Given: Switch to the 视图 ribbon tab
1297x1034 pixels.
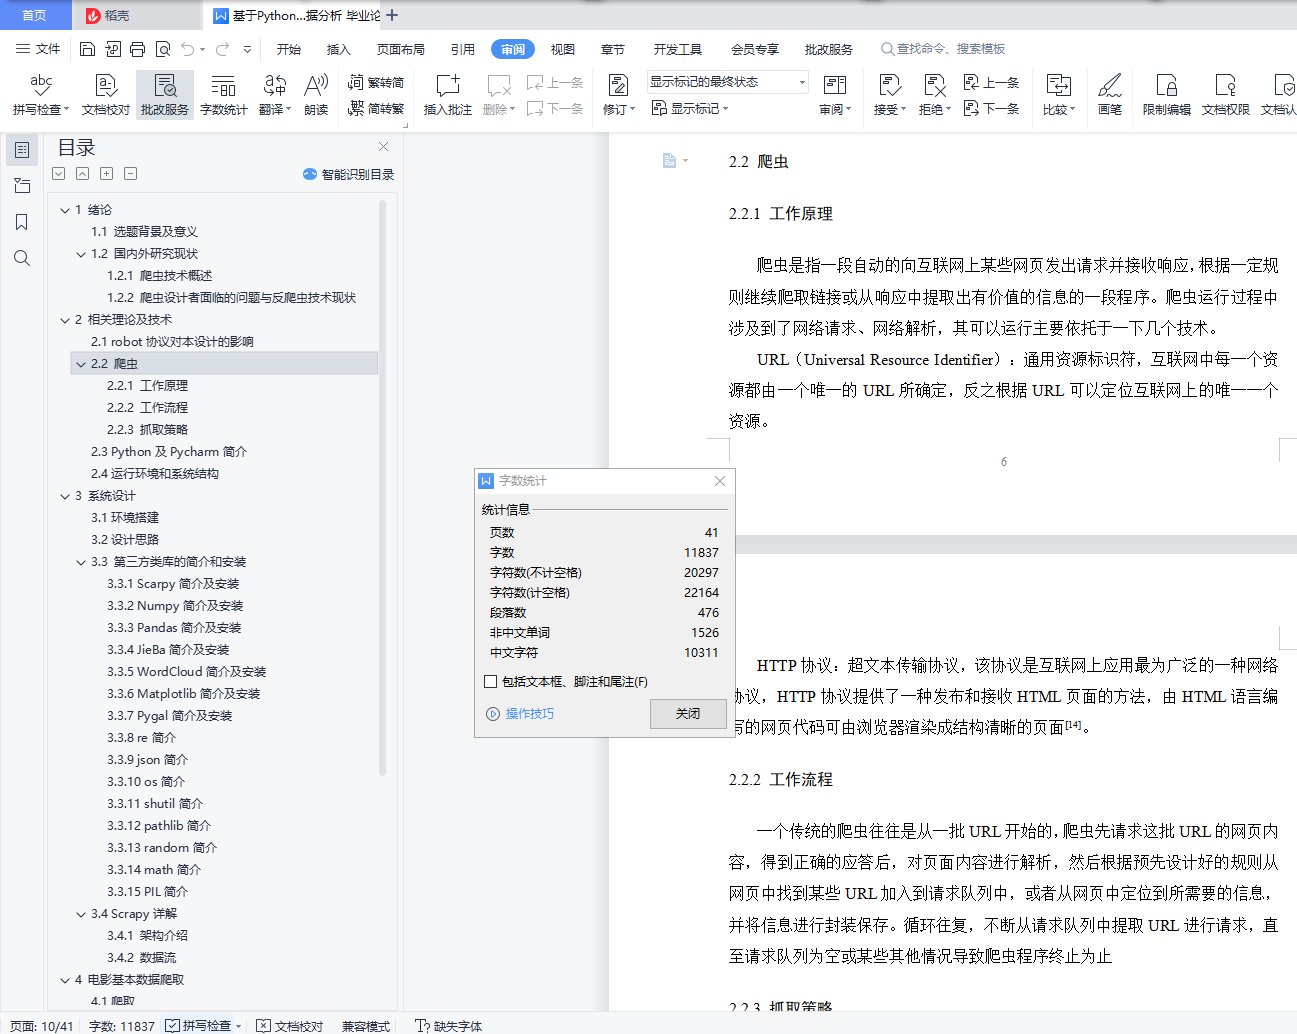Looking at the screenshot, I should click(563, 49).
